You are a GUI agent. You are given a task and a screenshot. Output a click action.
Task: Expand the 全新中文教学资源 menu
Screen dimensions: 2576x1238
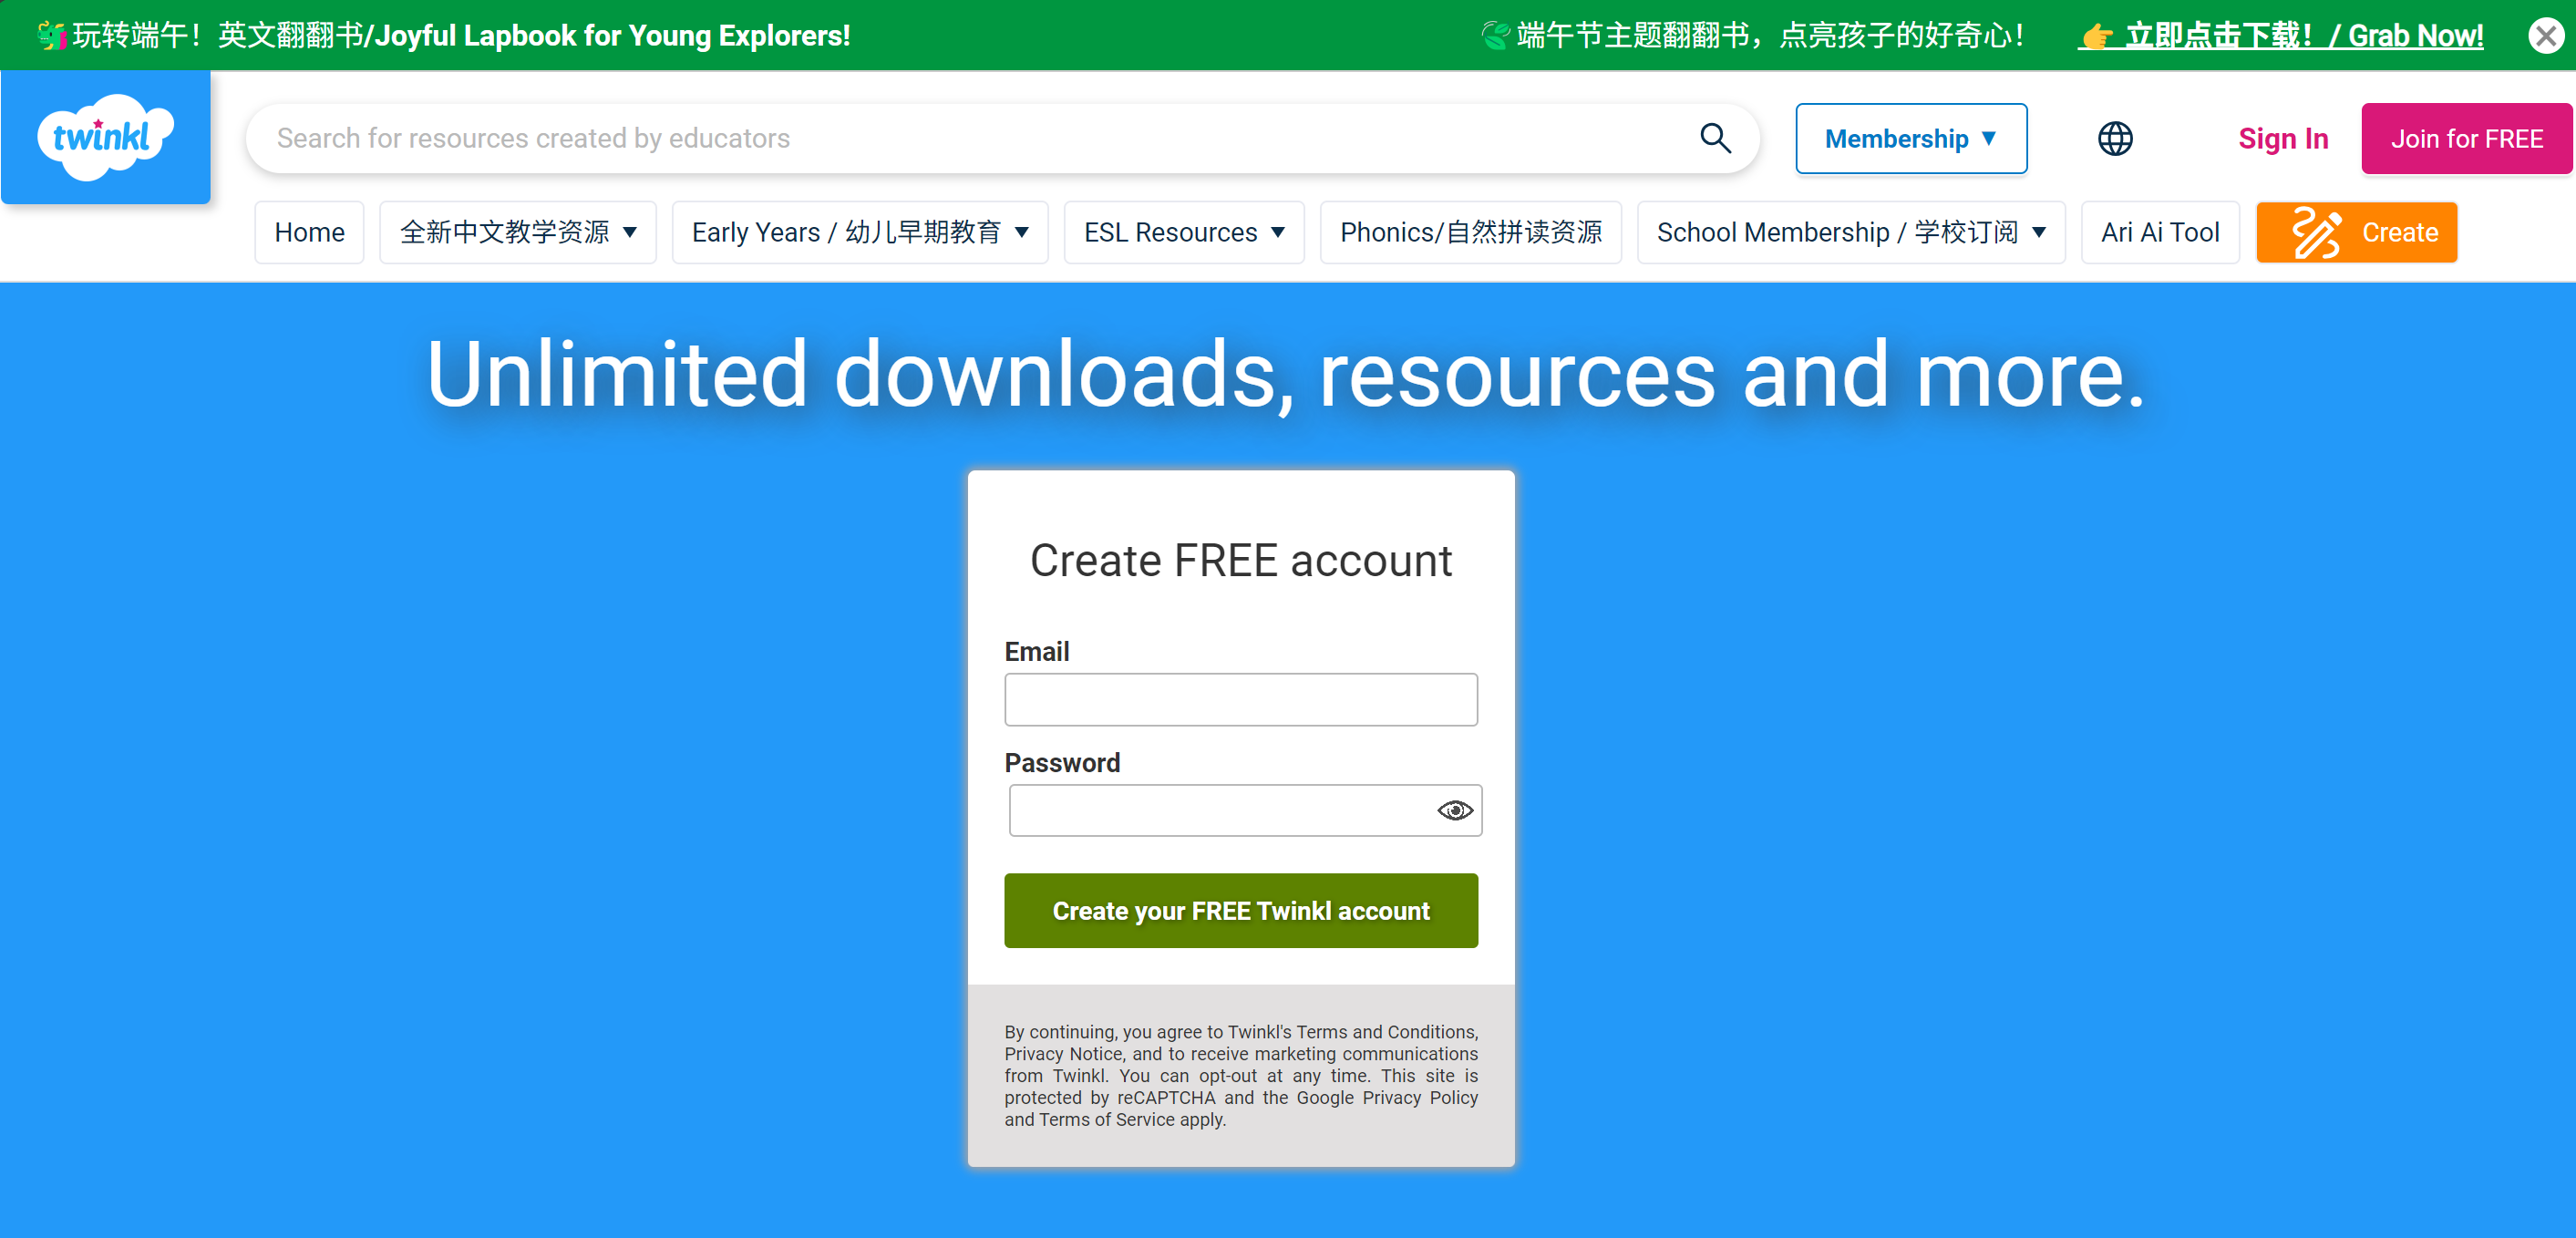pos(517,232)
